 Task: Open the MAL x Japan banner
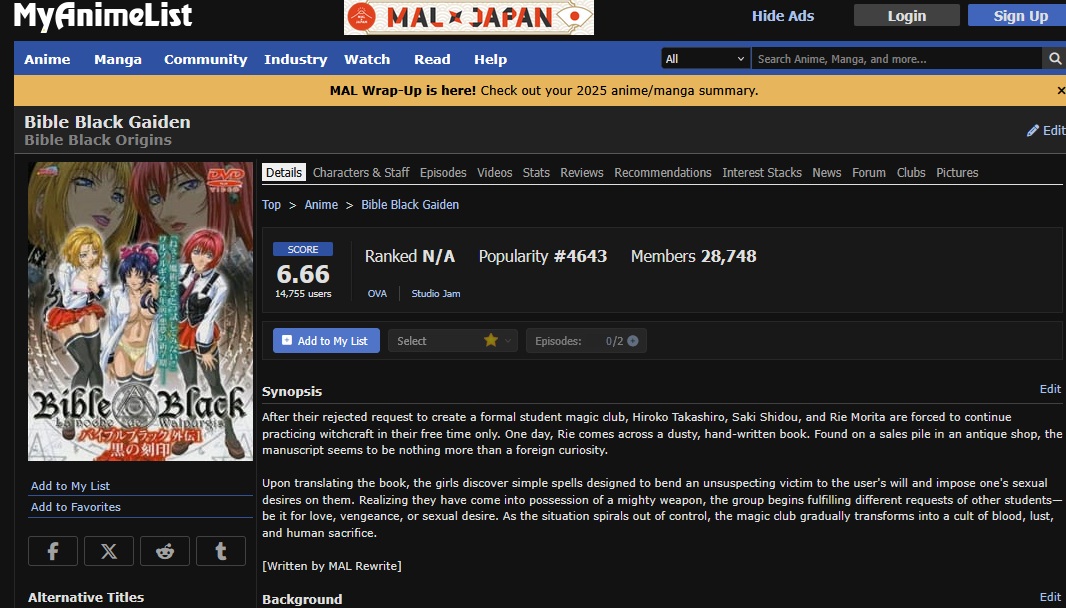(x=468, y=17)
